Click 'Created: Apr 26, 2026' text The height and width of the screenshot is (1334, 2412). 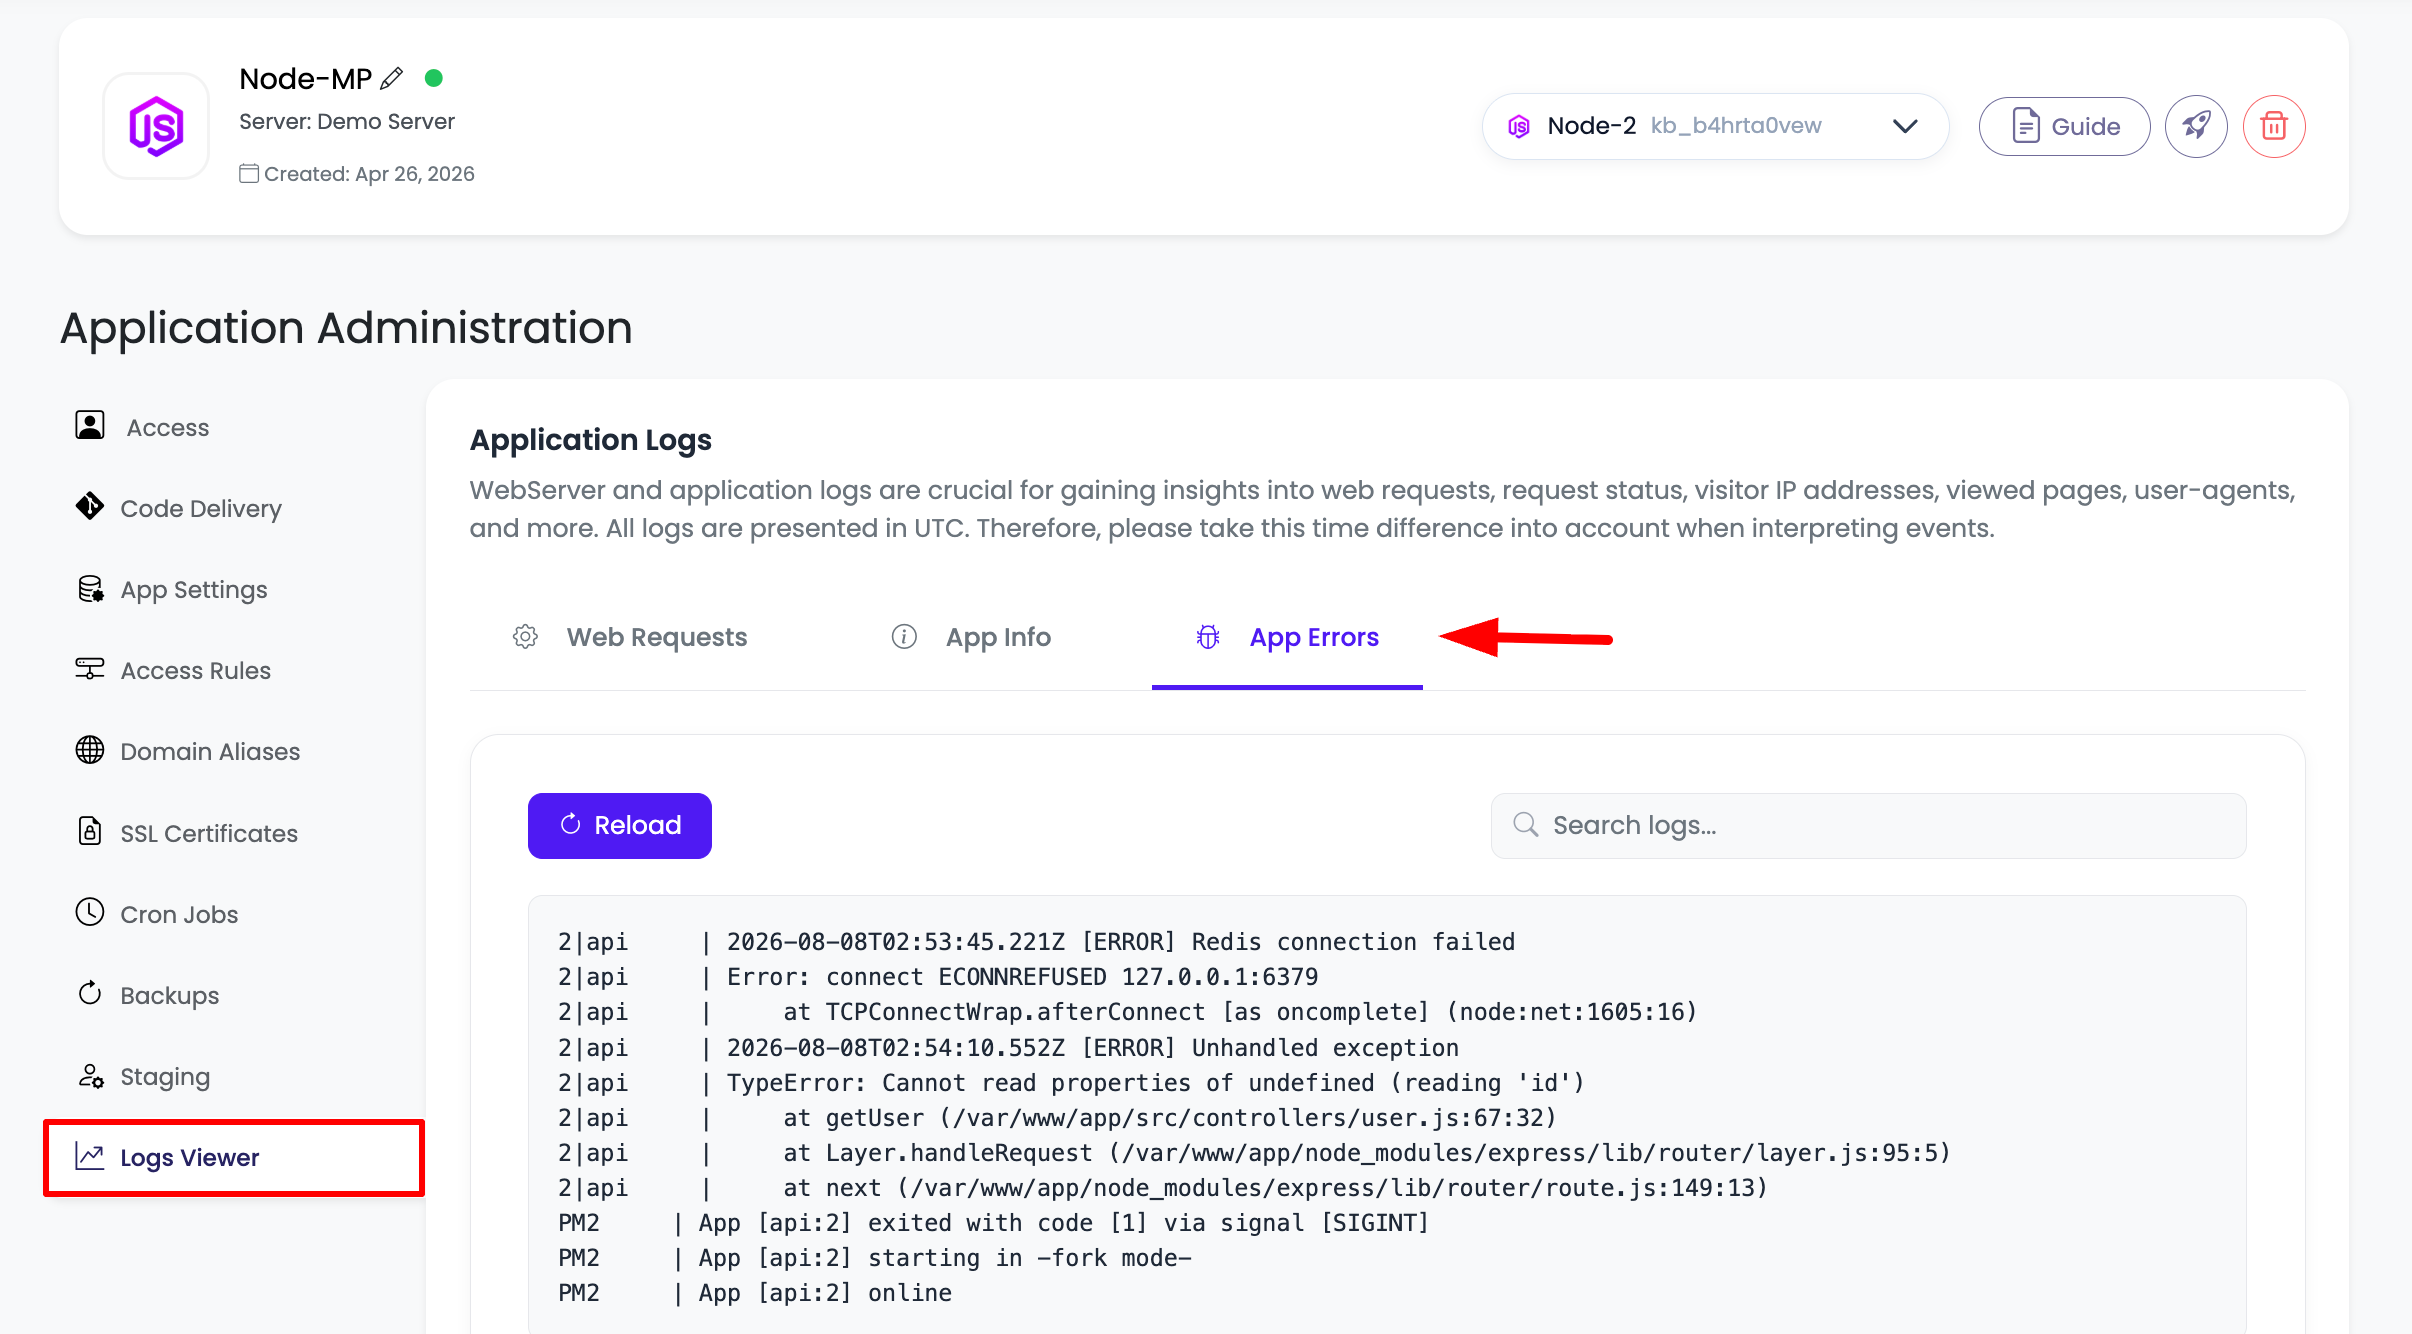click(x=369, y=174)
